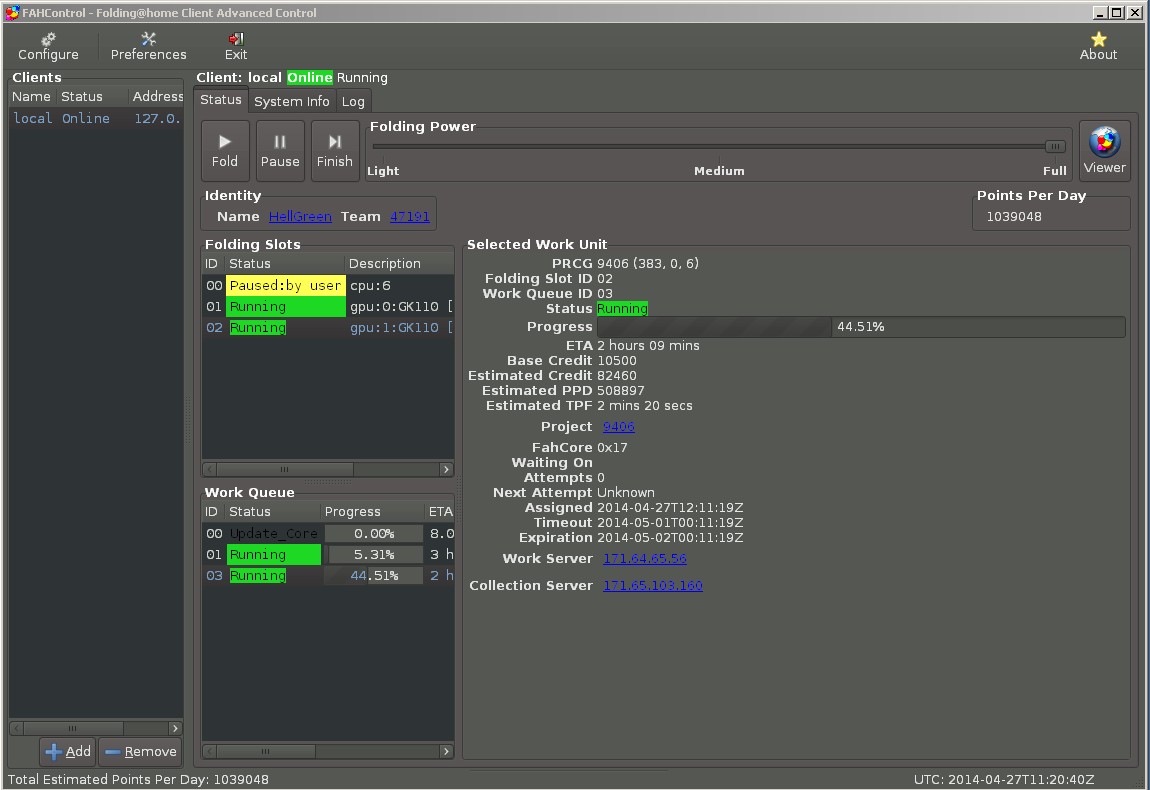Click the Finish button

pos(334,150)
